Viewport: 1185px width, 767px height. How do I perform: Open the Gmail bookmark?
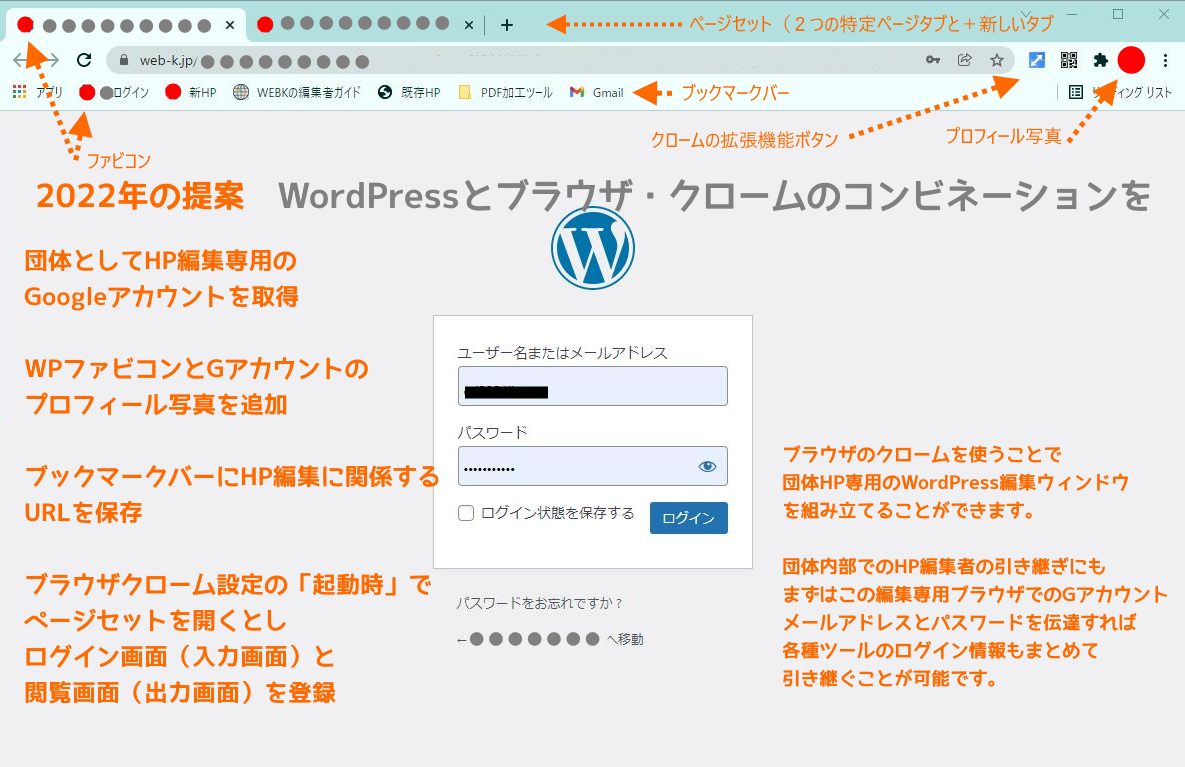pyautogui.click(x=597, y=92)
